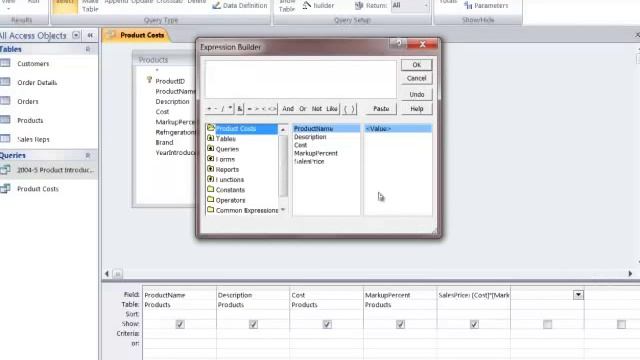This screenshot has height=360, width=640.
Task: Select the Description field in Products table box
Action: (172, 101)
